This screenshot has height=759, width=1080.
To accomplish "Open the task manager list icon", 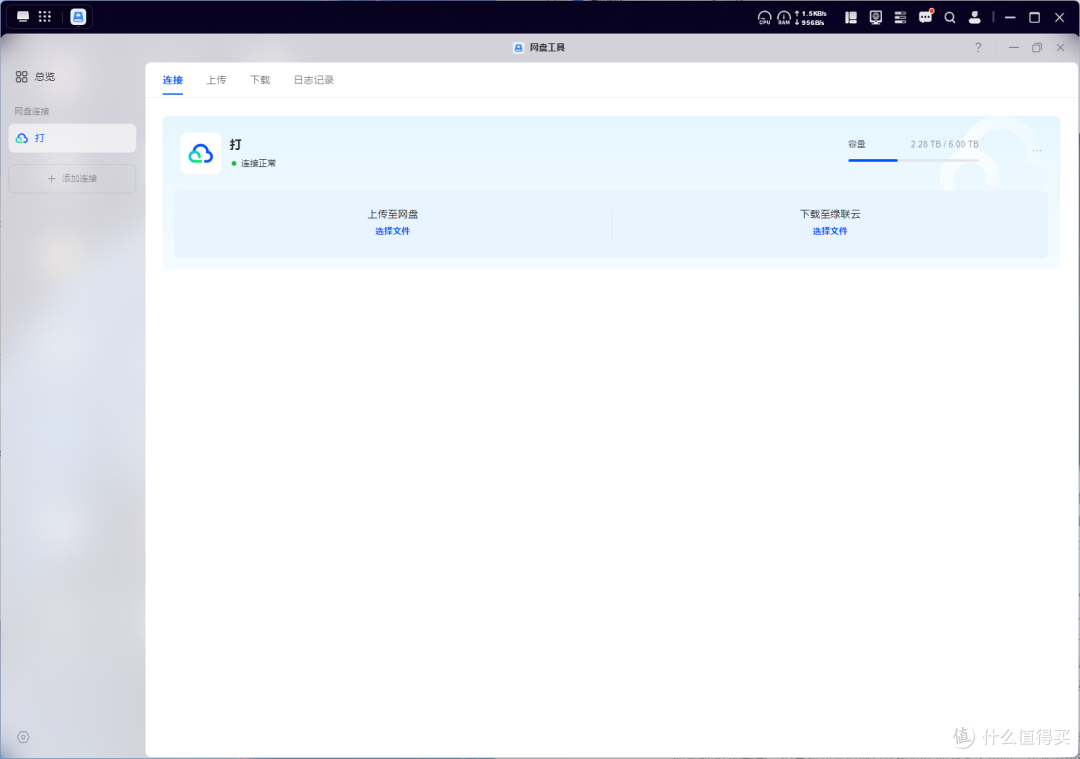I will [900, 17].
